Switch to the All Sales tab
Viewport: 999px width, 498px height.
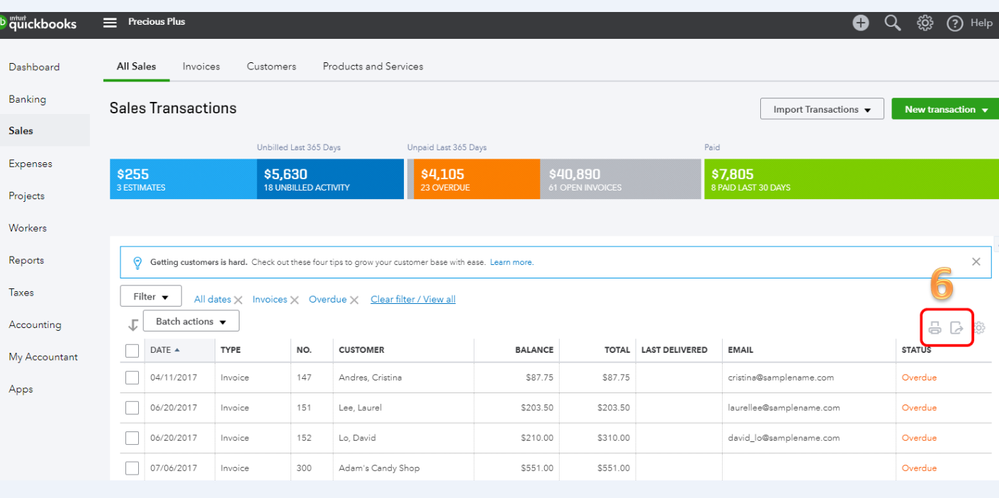pyautogui.click(x=136, y=66)
